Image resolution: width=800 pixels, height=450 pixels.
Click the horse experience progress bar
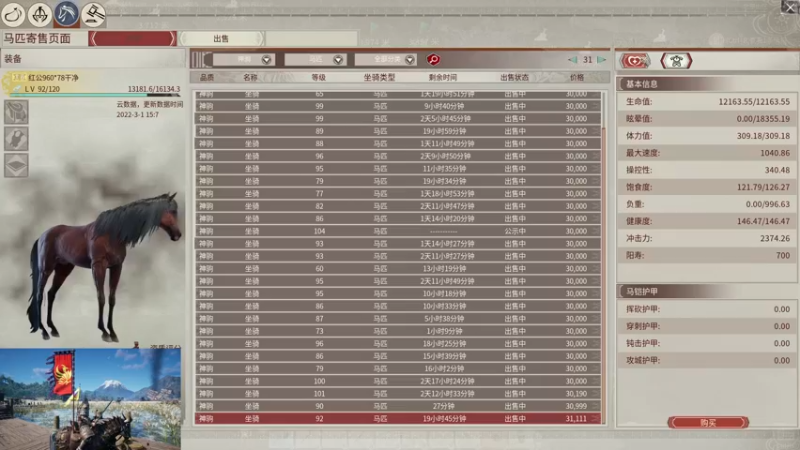click(95, 95)
